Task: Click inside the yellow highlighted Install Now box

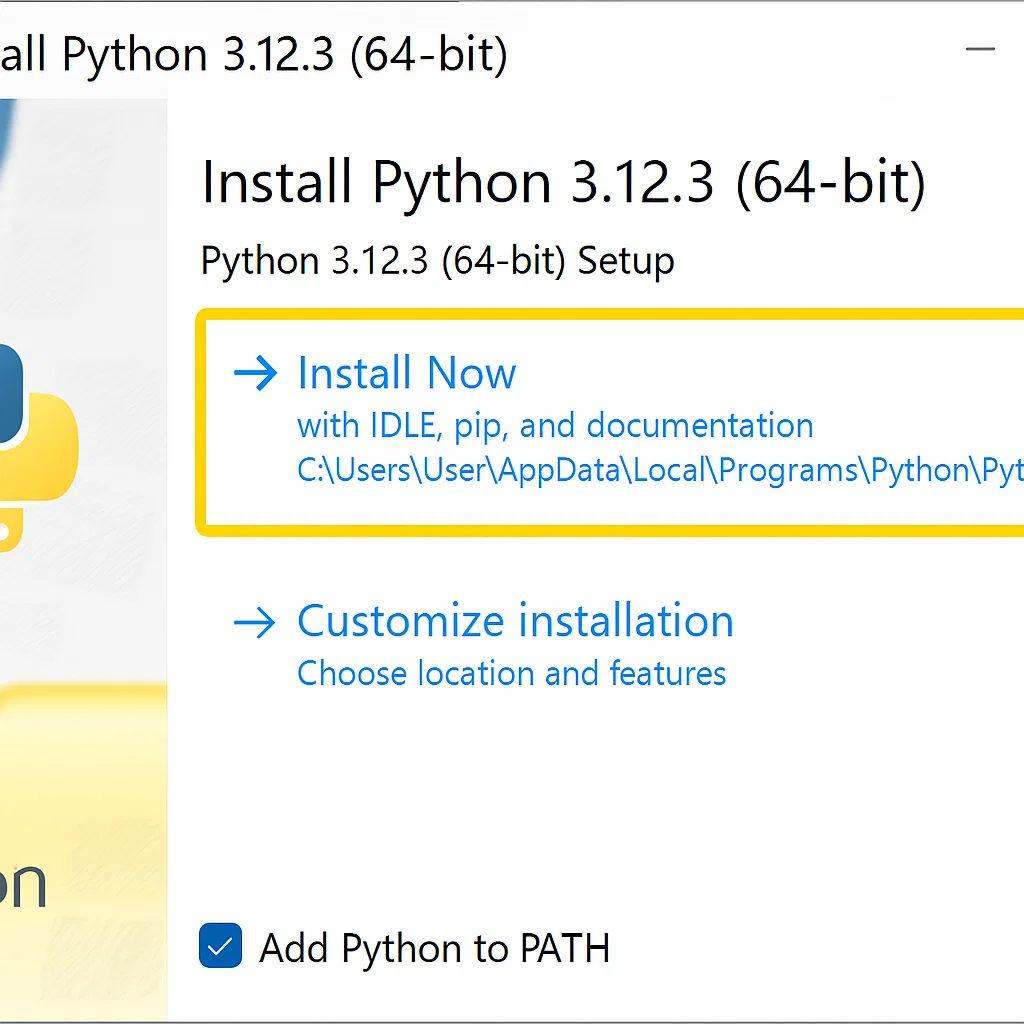Action: coord(600,420)
